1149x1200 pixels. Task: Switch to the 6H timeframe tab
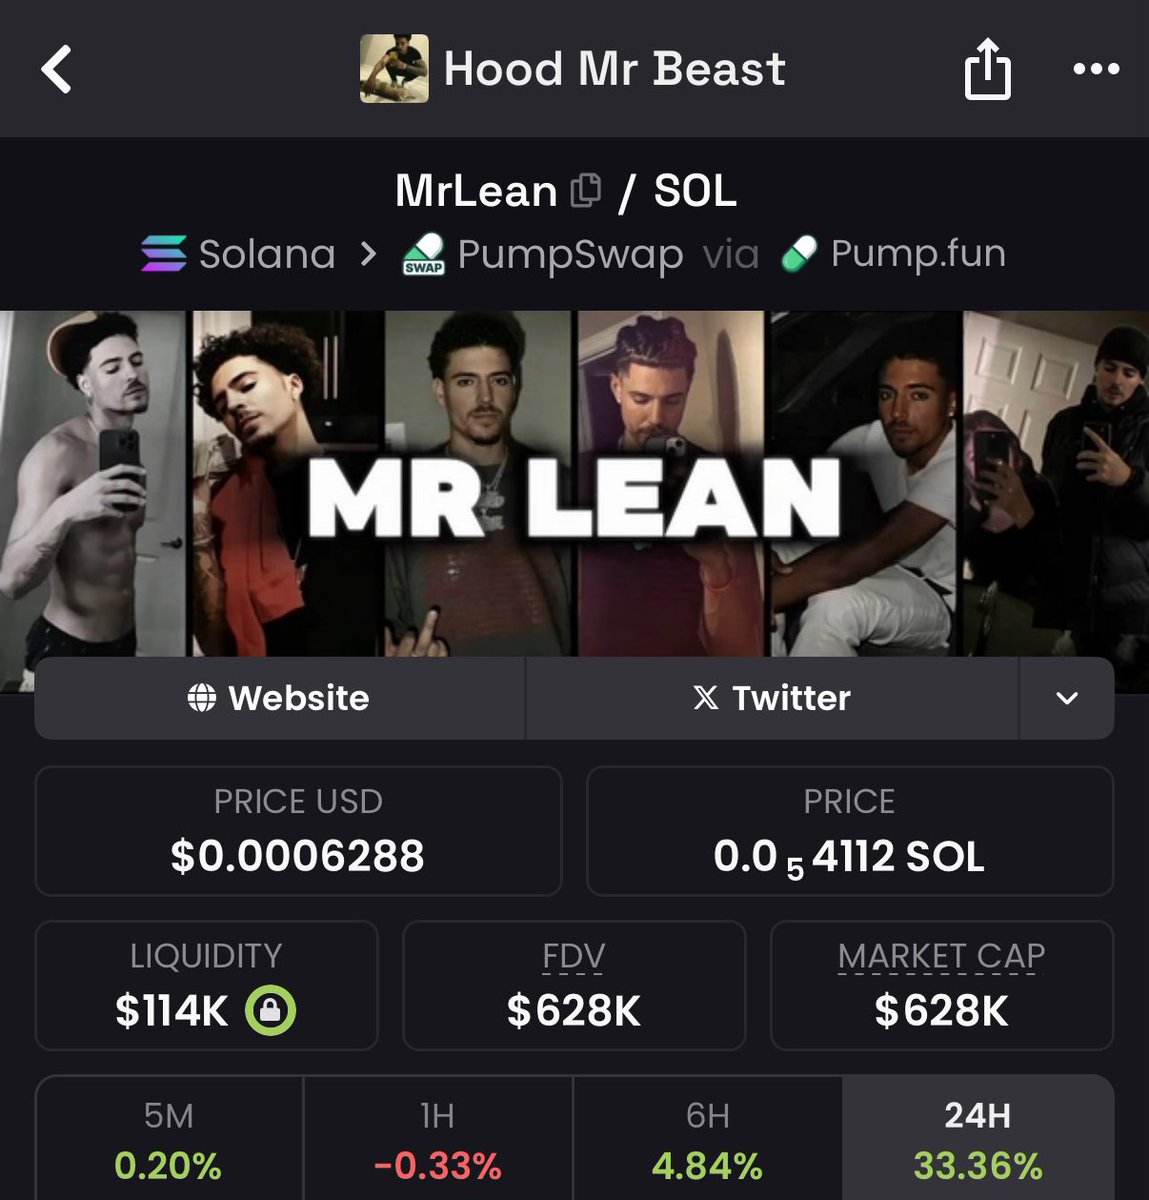[707, 1139]
